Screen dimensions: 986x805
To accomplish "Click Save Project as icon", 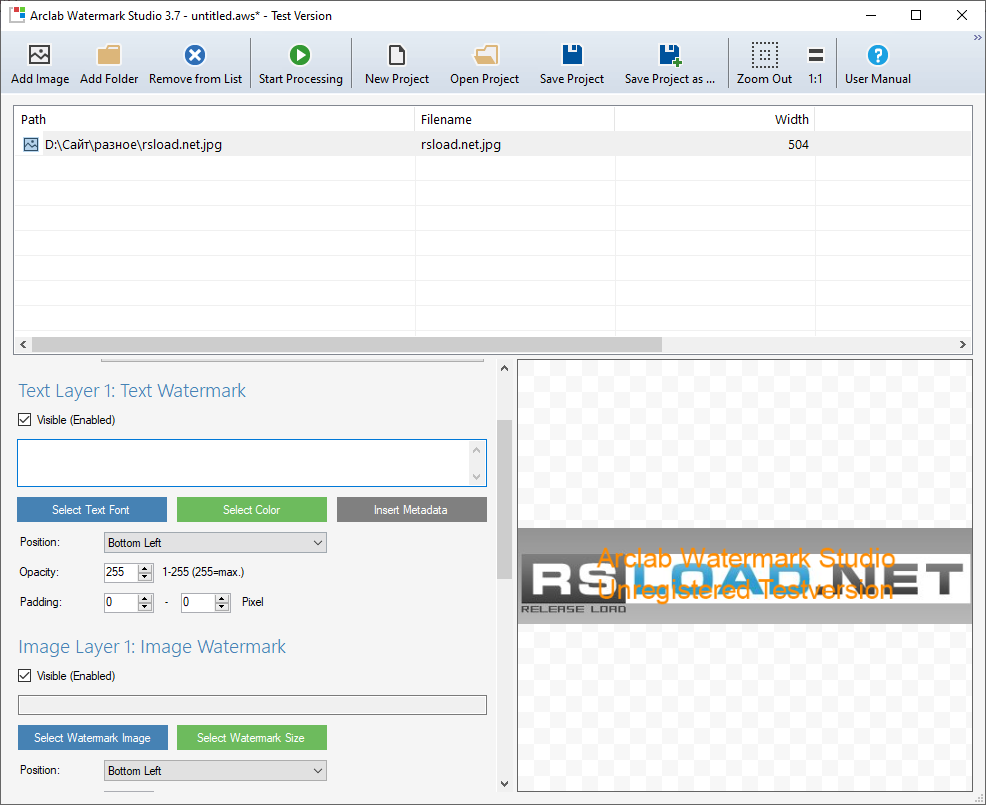I will click(x=670, y=55).
